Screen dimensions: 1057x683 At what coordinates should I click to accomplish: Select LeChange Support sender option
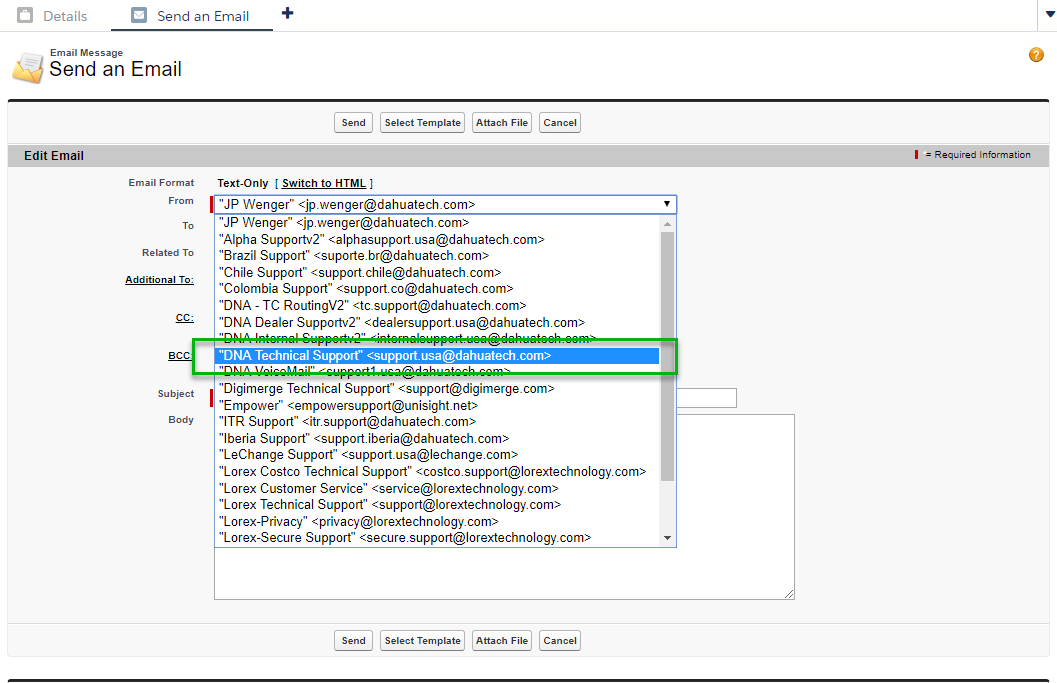click(437, 454)
